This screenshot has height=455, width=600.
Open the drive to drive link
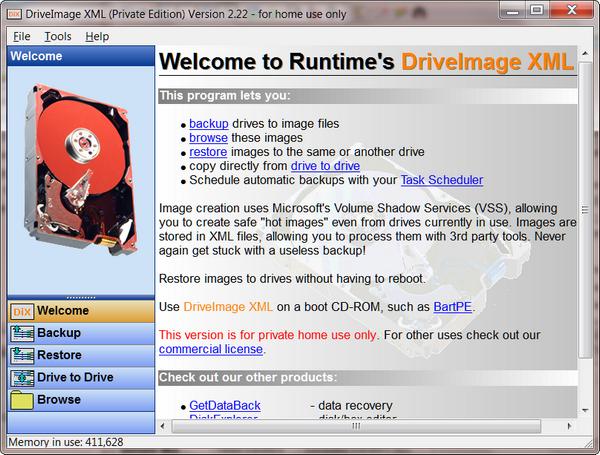pos(325,166)
